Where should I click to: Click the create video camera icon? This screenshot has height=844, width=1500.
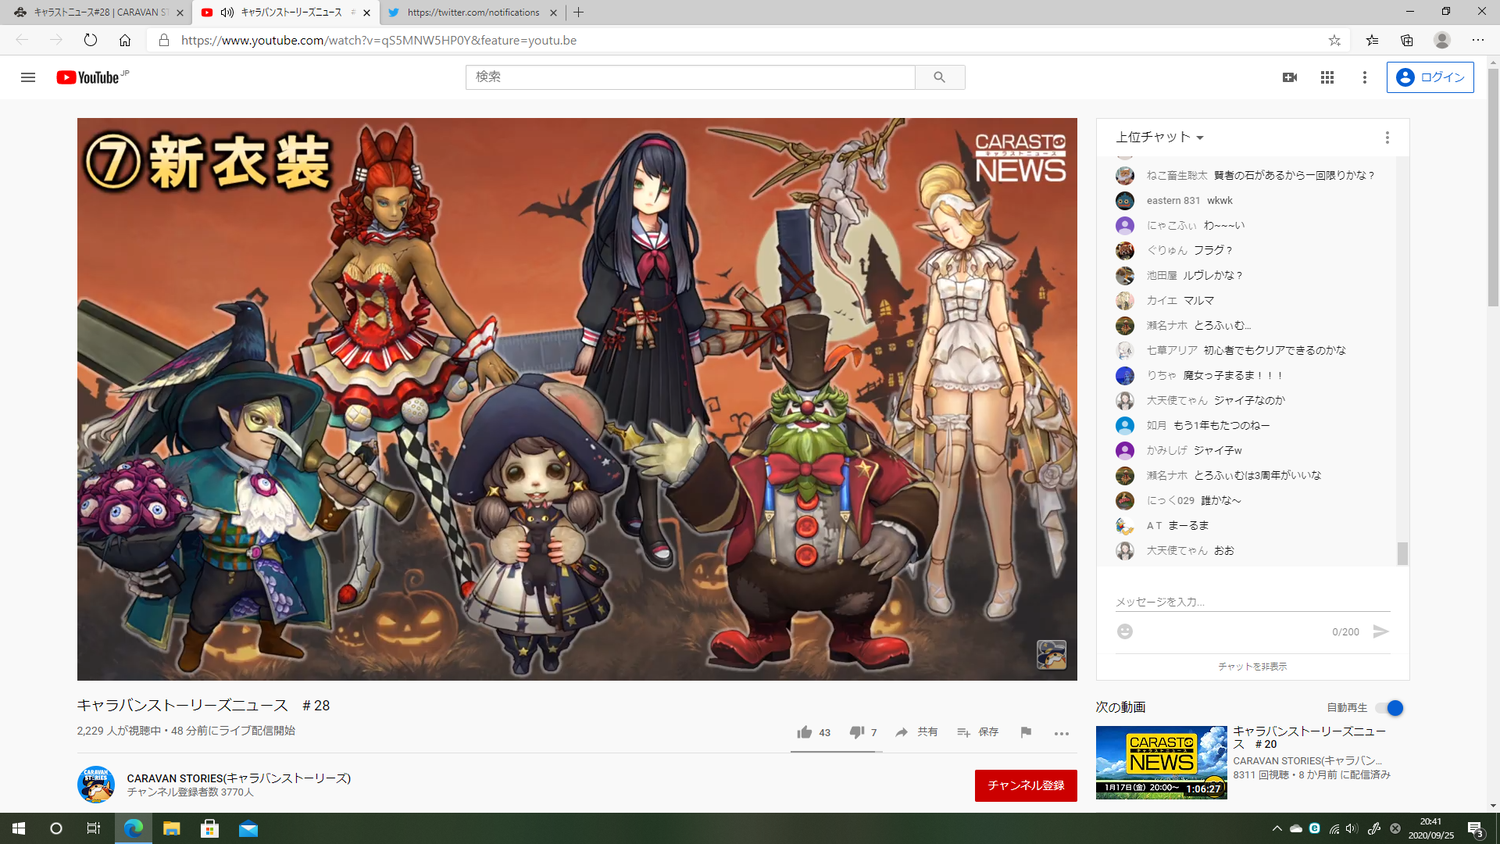pos(1289,77)
